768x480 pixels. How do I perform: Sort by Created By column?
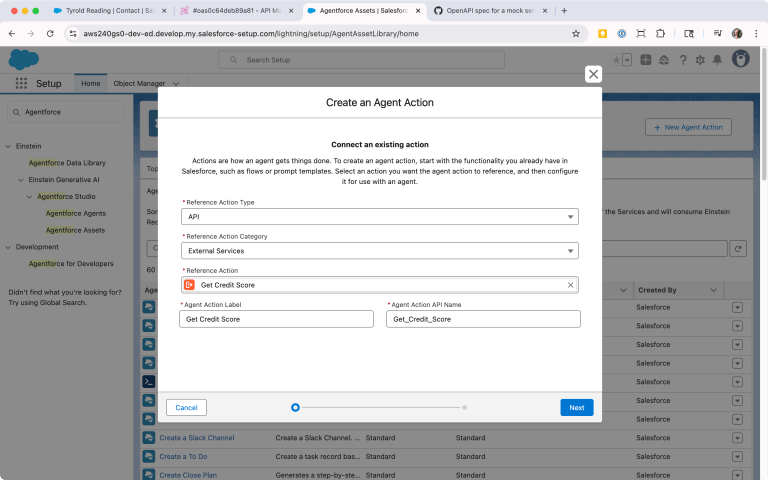pos(657,290)
